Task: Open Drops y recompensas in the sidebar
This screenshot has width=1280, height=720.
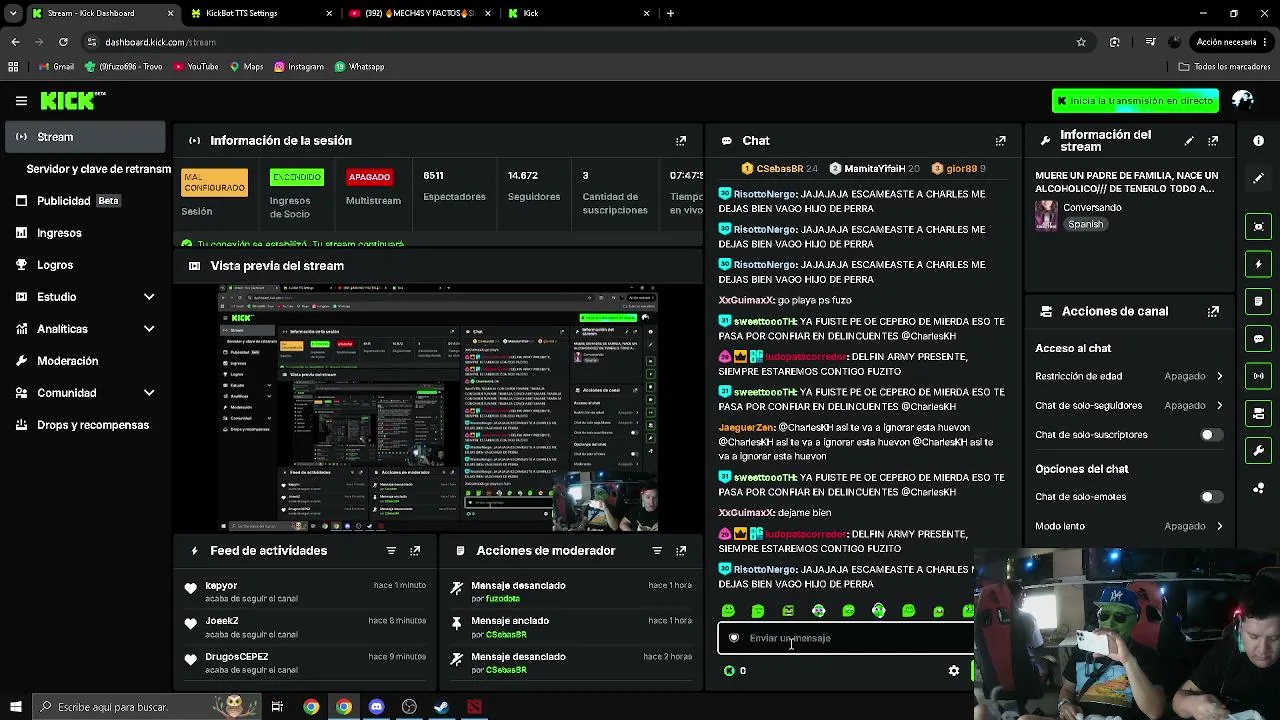Action: [85, 425]
